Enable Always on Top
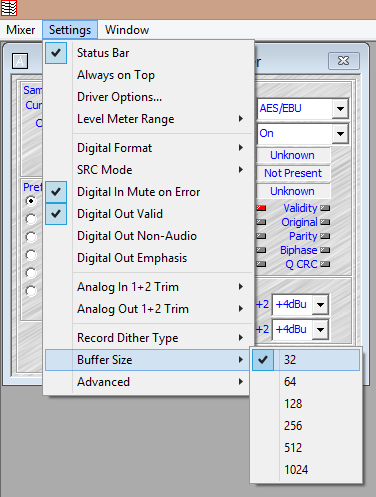 coord(148,75)
